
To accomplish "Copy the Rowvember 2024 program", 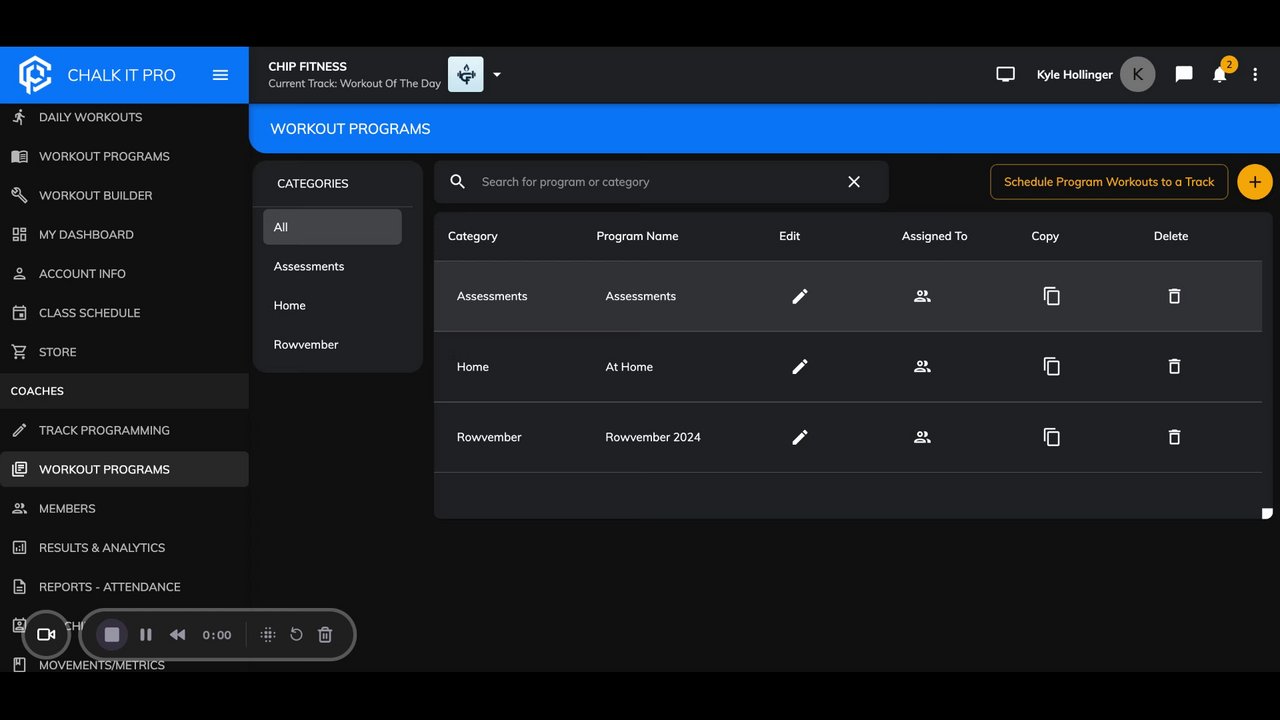I will pos(1051,437).
